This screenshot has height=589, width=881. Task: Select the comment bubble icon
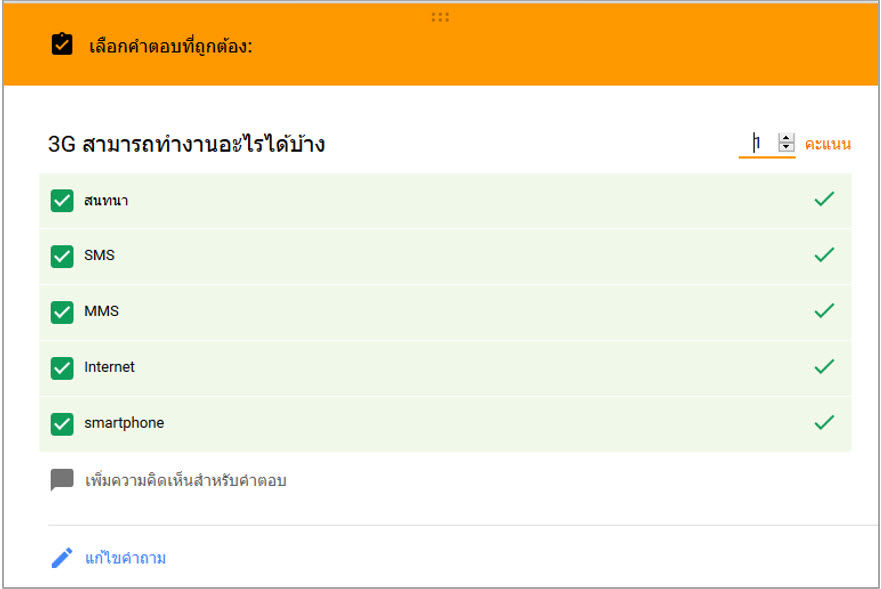pos(62,479)
